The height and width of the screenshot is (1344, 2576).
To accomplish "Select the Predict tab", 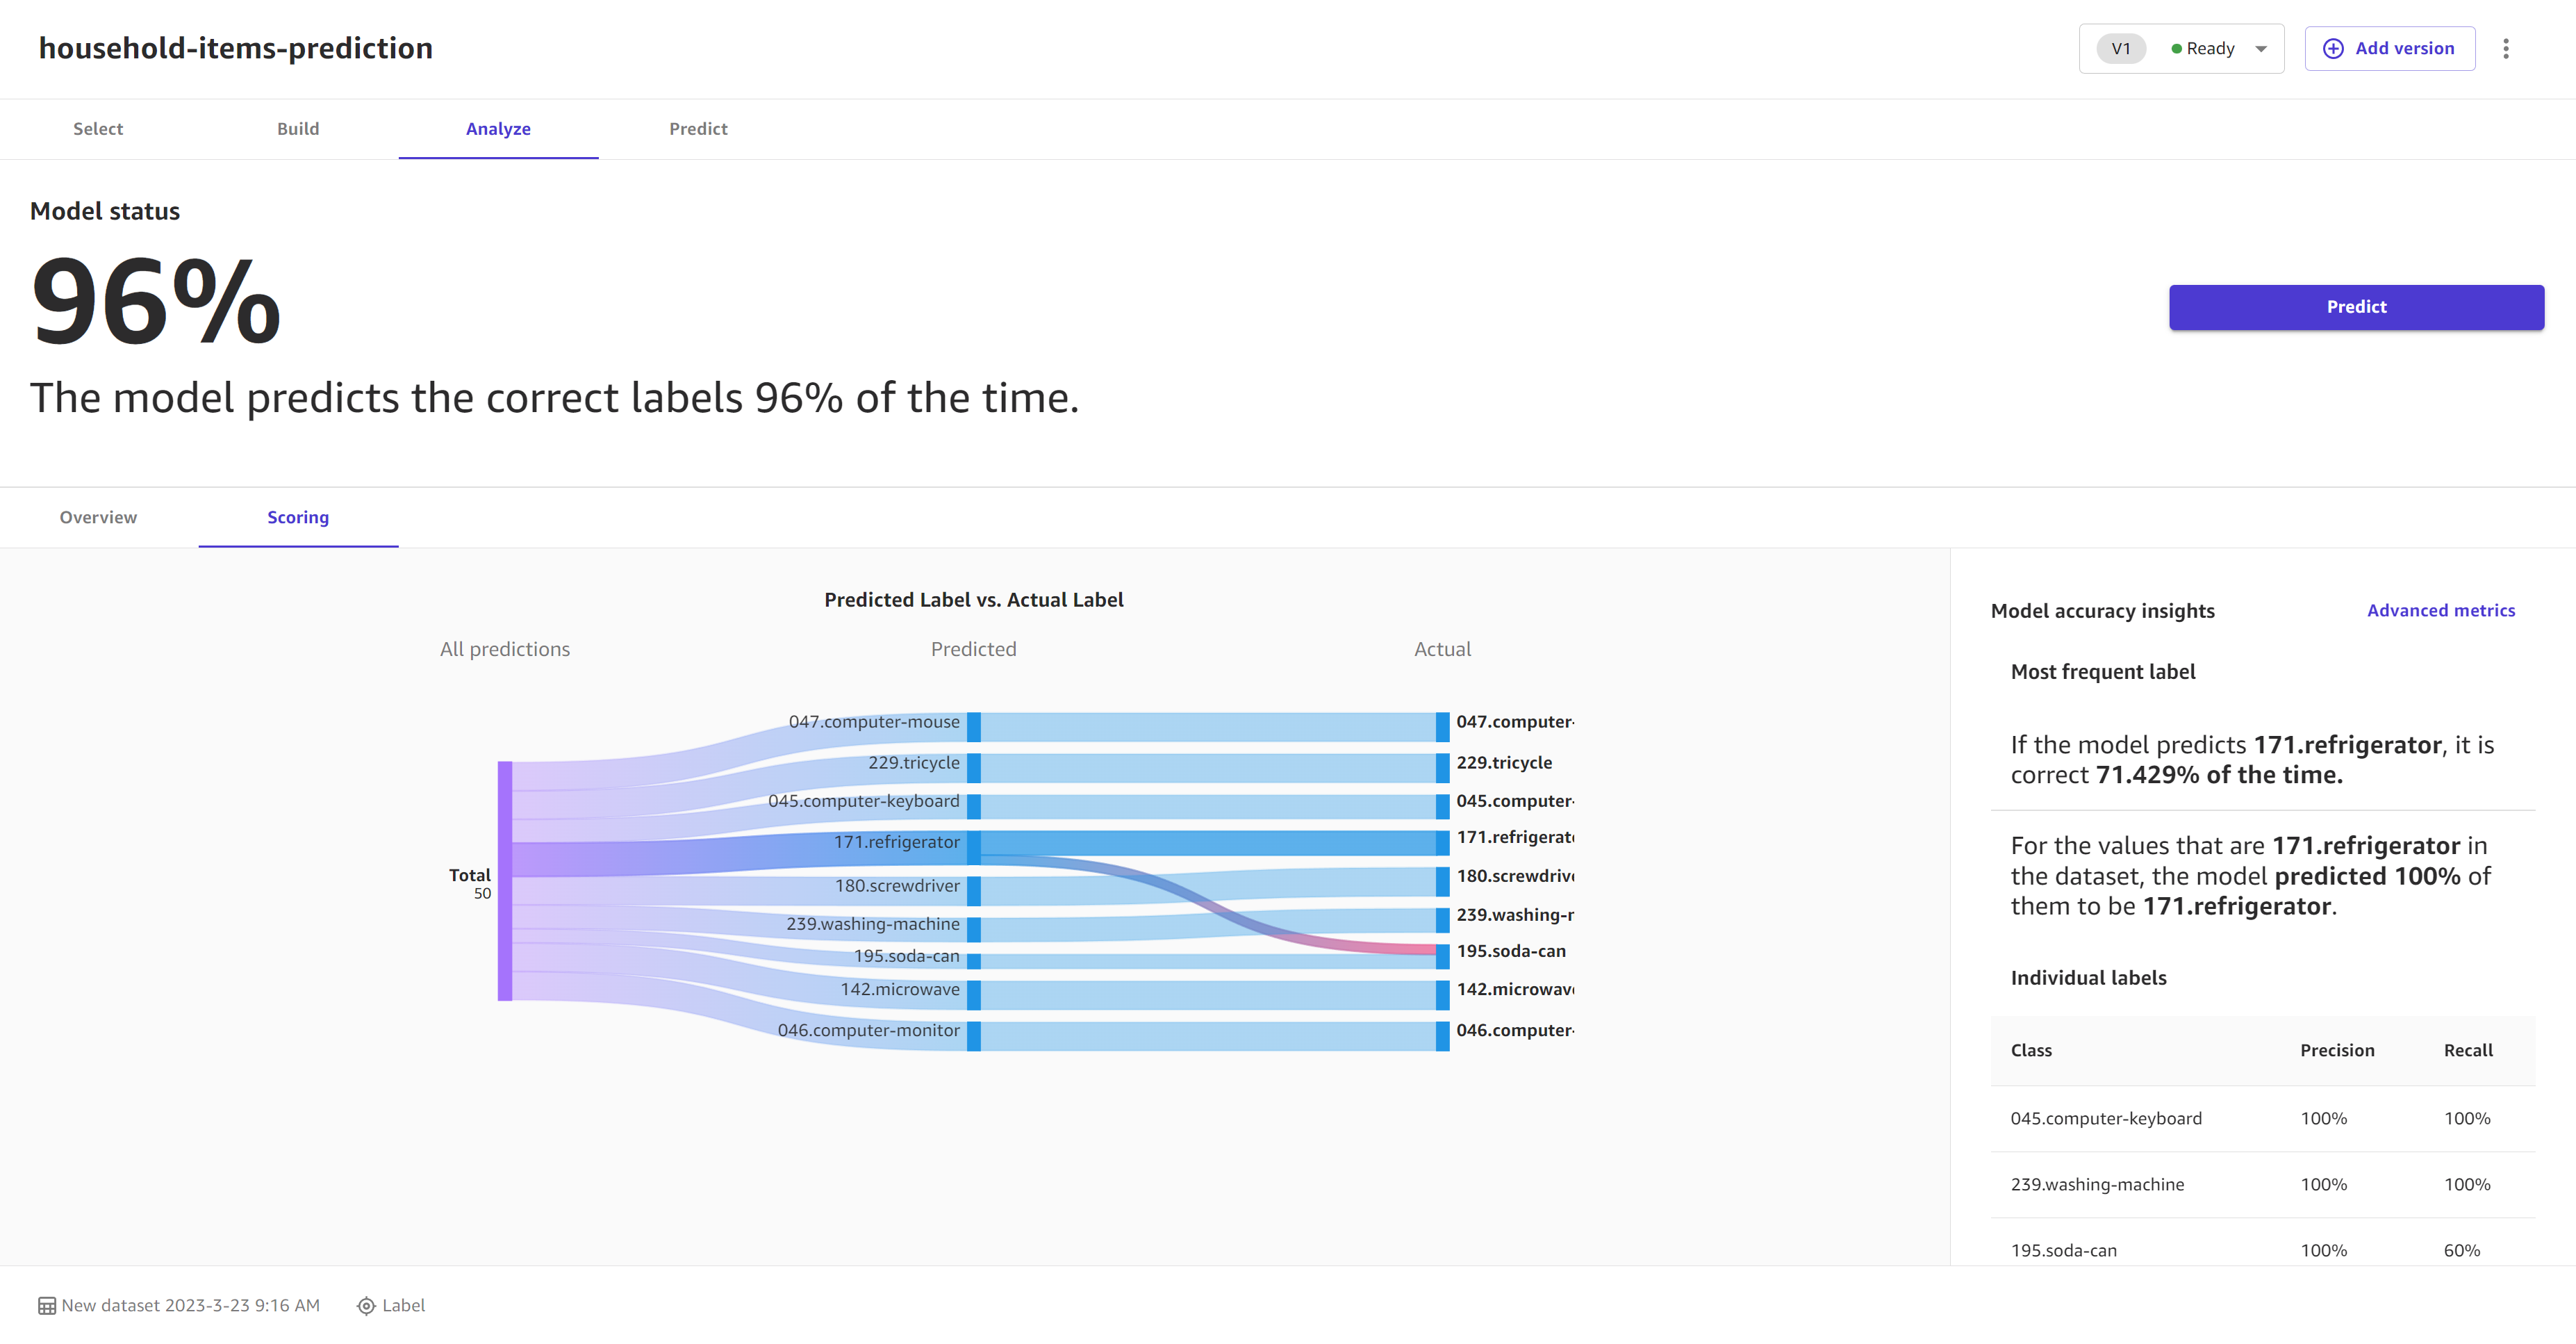I will [x=698, y=128].
